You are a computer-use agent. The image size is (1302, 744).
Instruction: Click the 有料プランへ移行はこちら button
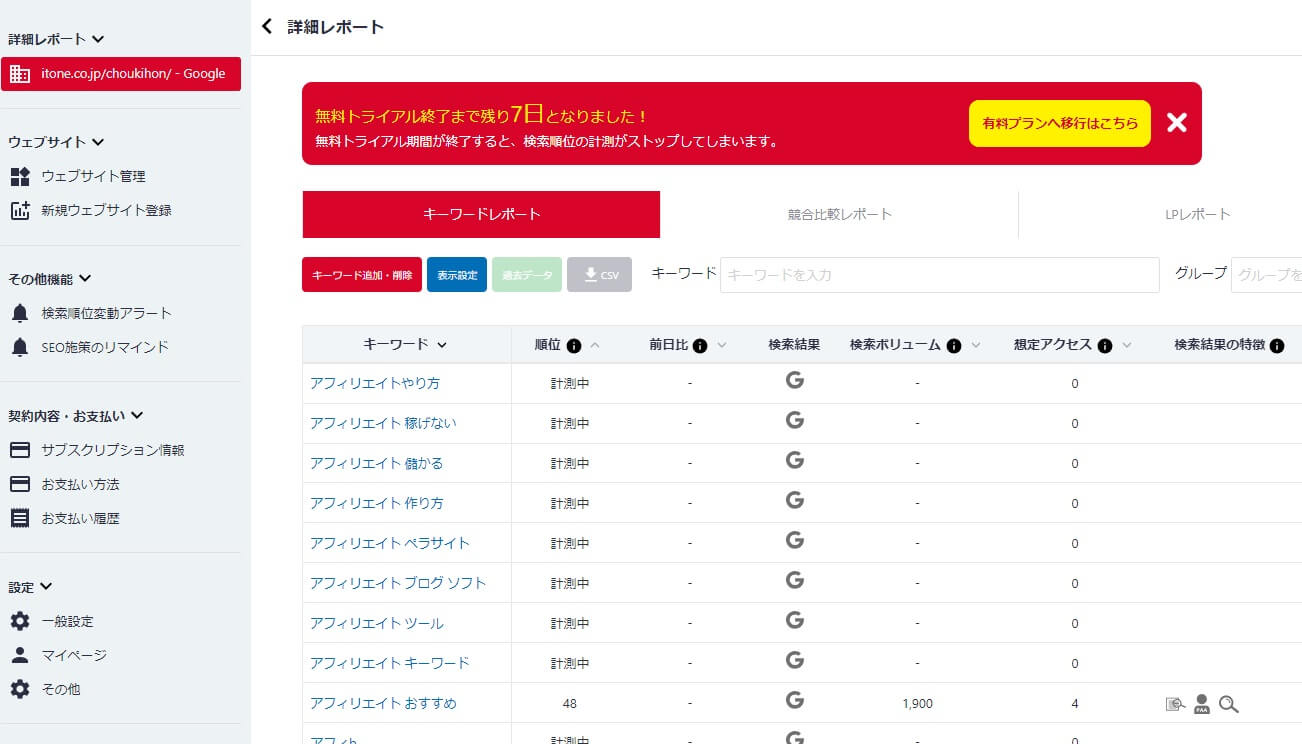1060,123
